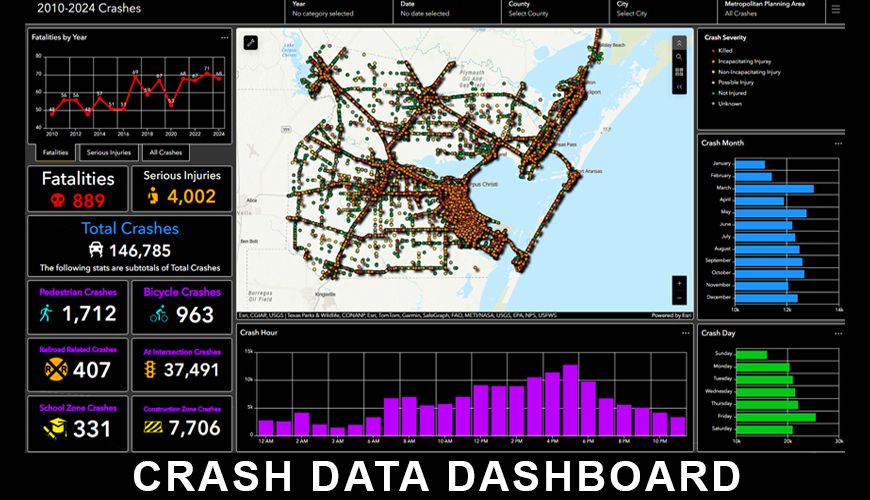Click the At Intersection Crashes 37,491 value
The width and height of the screenshot is (870, 500).
(191, 370)
